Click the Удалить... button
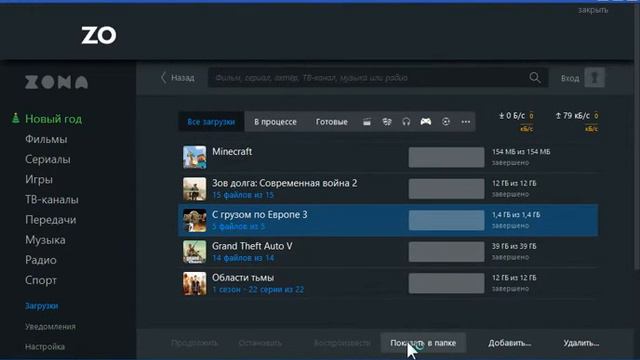 tap(581, 343)
